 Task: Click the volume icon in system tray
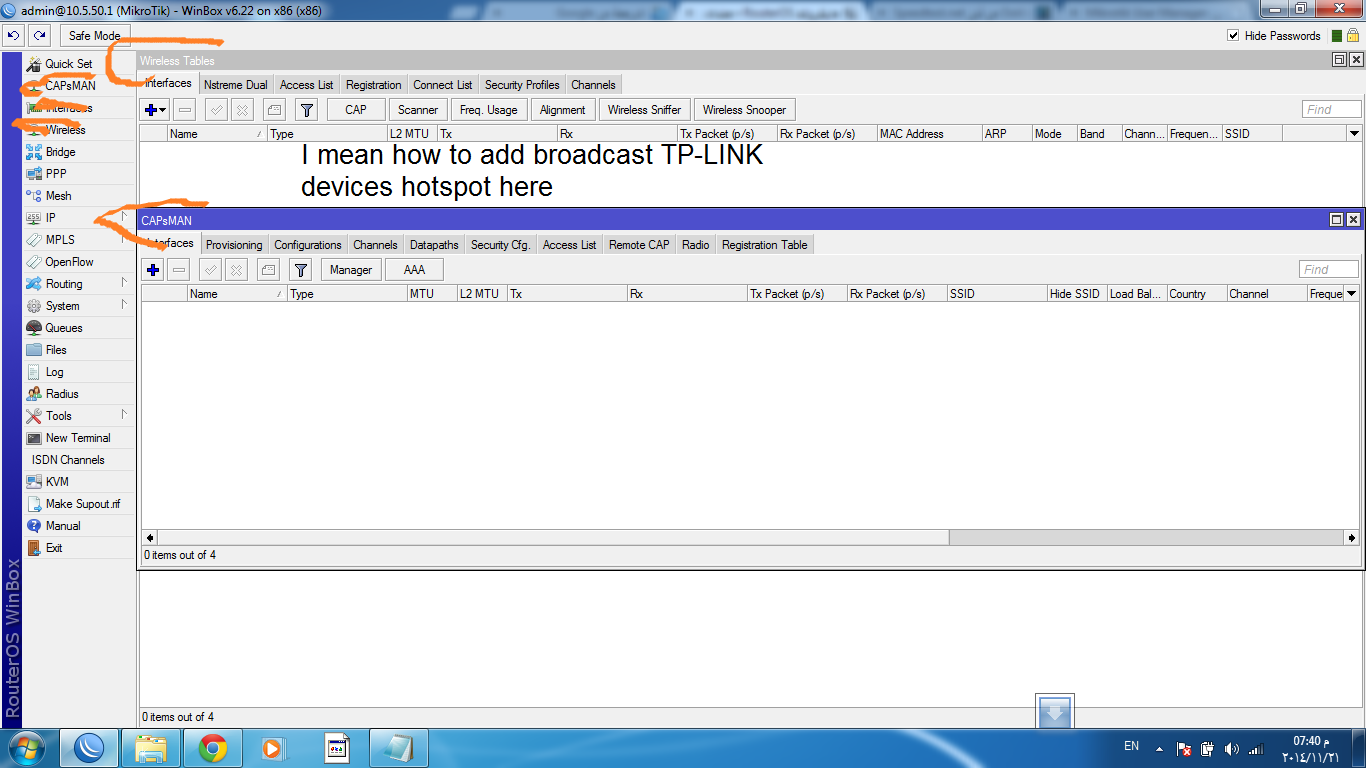click(x=1231, y=748)
